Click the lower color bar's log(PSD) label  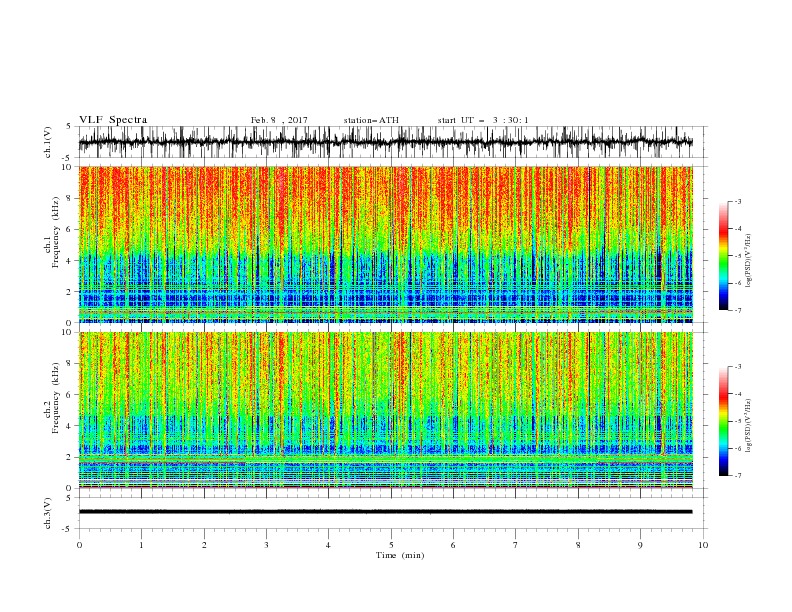pyautogui.click(x=750, y=425)
